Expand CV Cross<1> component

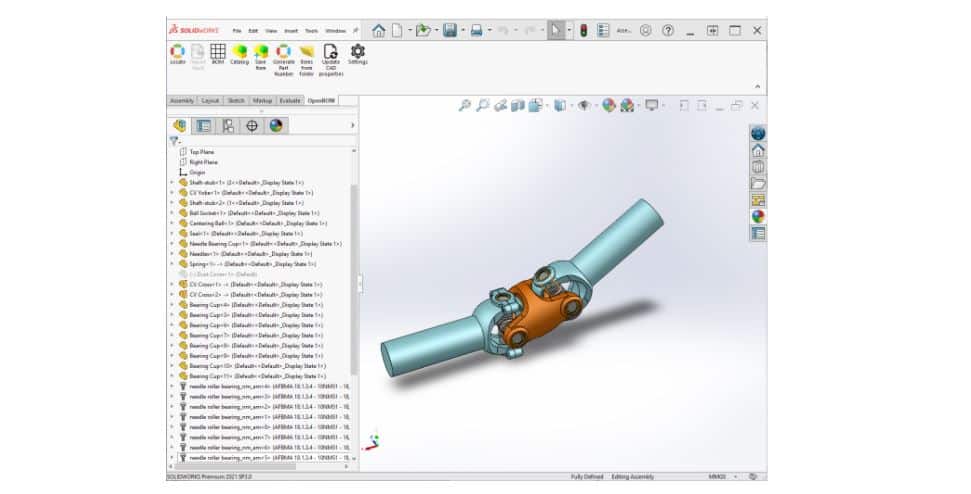[172, 284]
